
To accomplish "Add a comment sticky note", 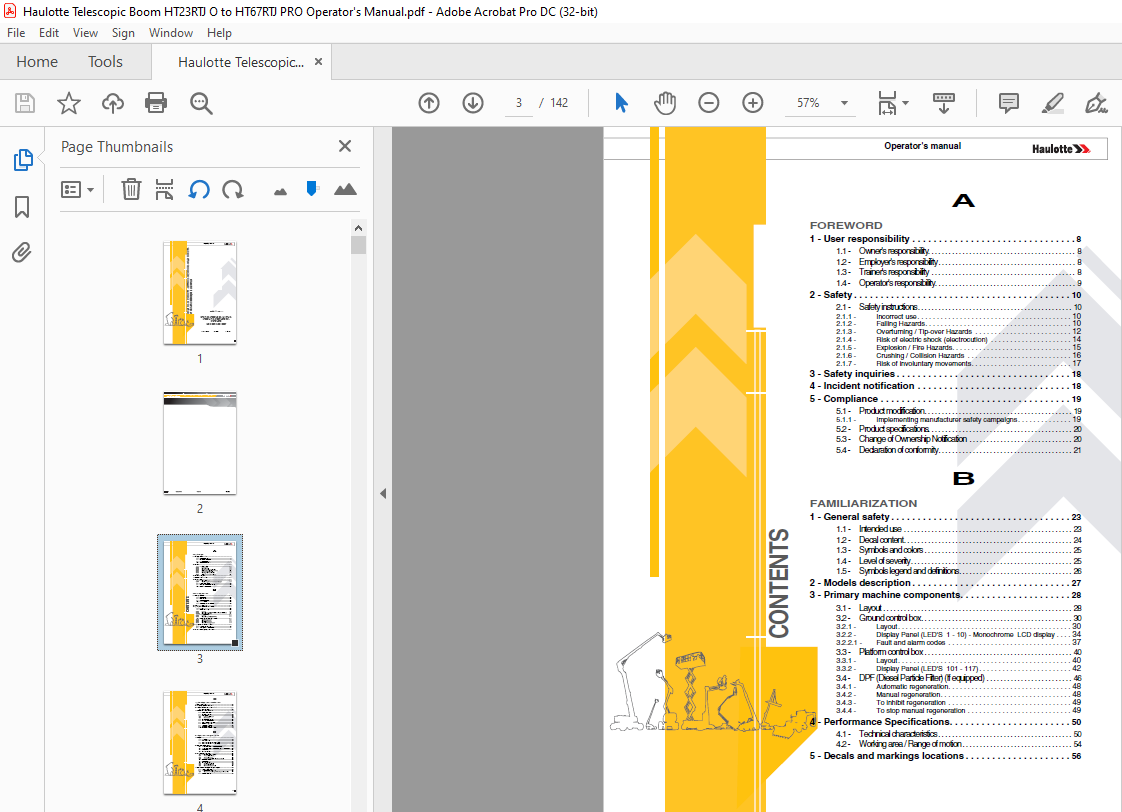I will pos(1008,103).
